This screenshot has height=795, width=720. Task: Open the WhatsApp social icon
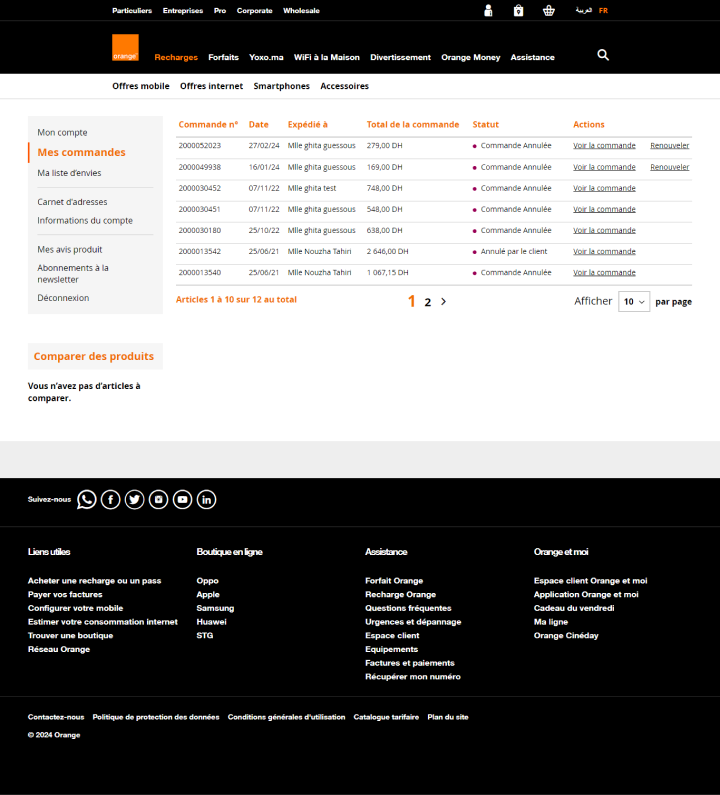[87, 499]
